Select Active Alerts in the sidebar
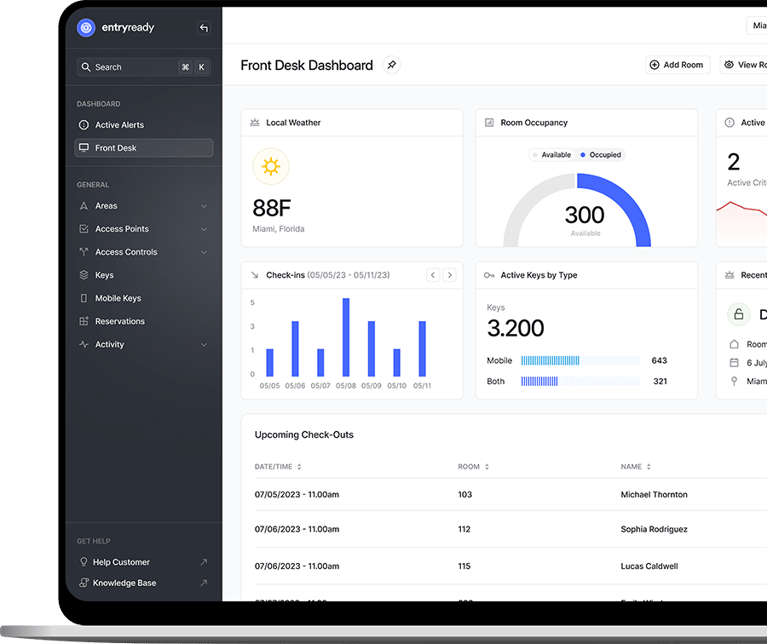Screen dimensions: 767x644 (119, 125)
